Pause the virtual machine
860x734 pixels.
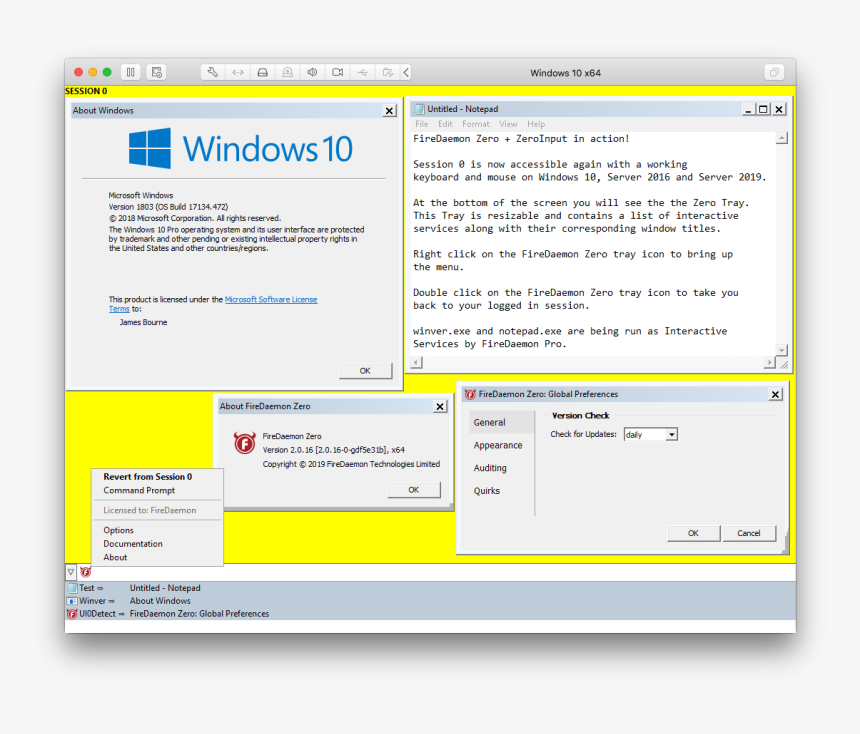pyautogui.click(x=131, y=72)
